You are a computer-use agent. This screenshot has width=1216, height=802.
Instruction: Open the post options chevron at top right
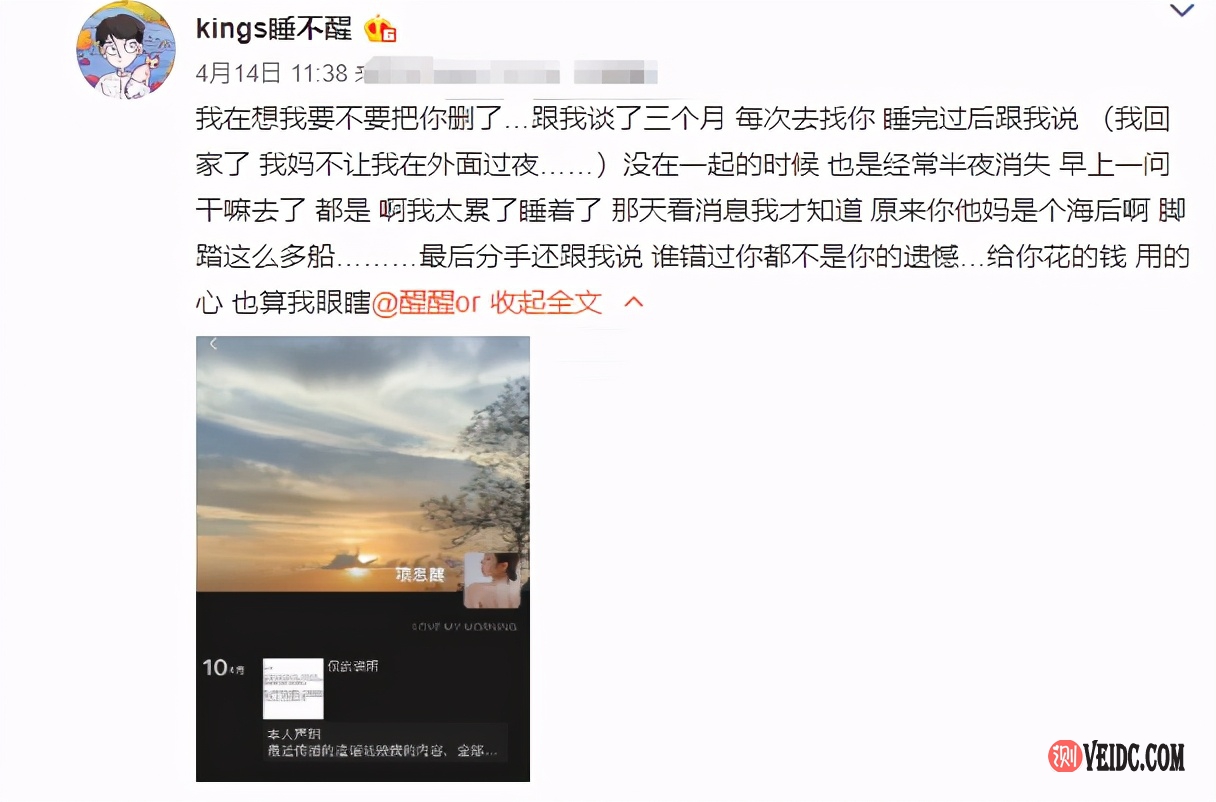pyautogui.click(x=1181, y=12)
